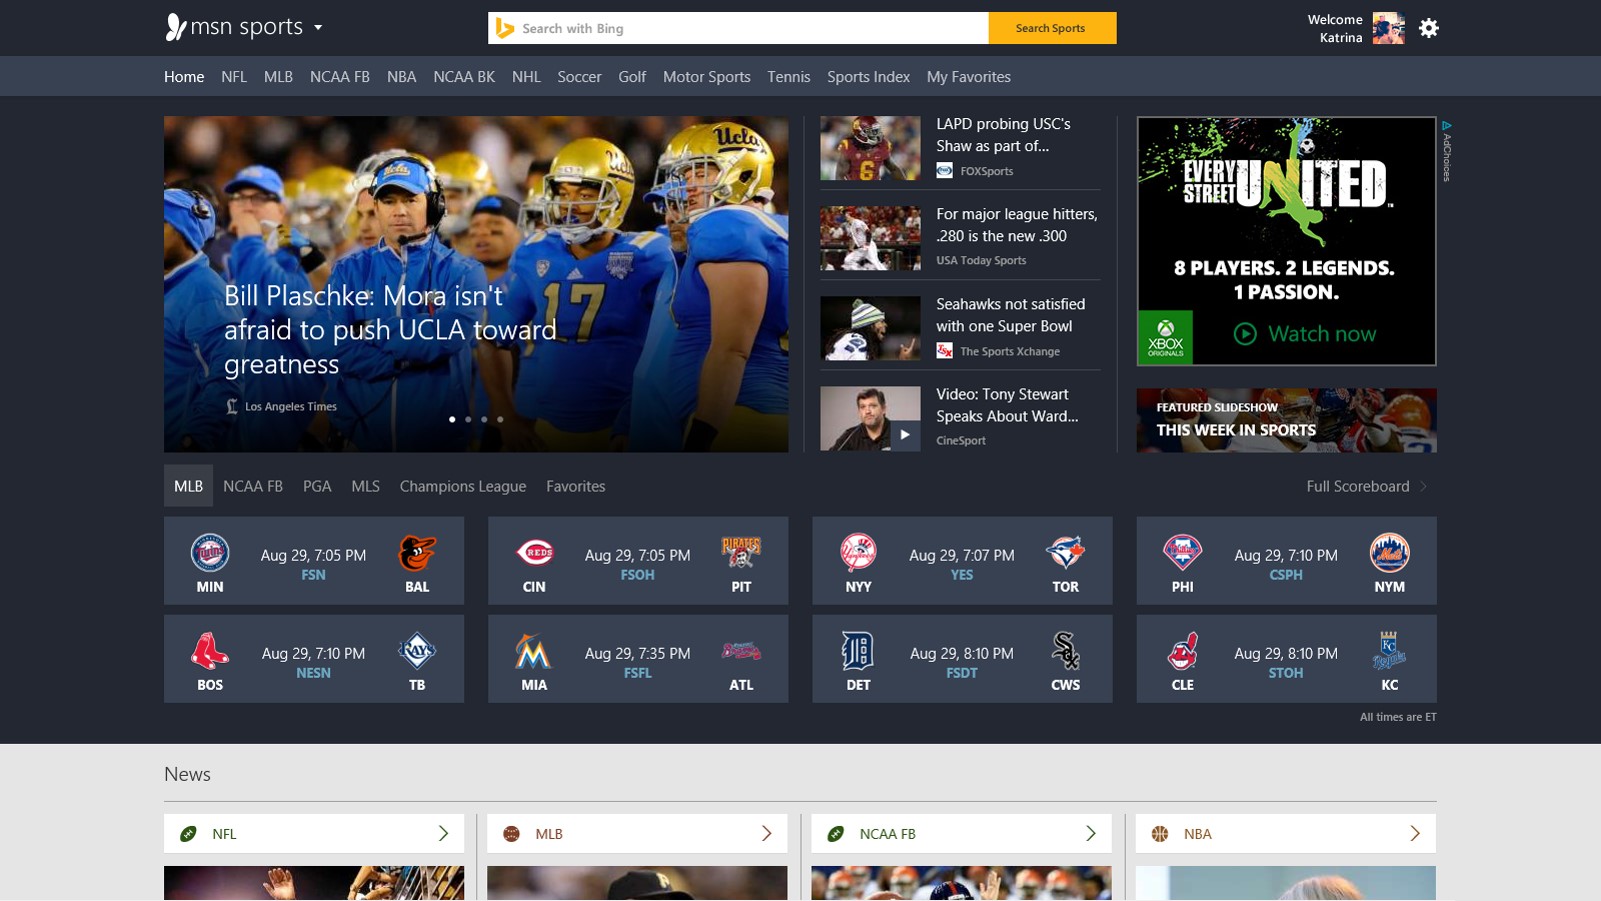Click the Detroit Tigers logo

click(858, 651)
